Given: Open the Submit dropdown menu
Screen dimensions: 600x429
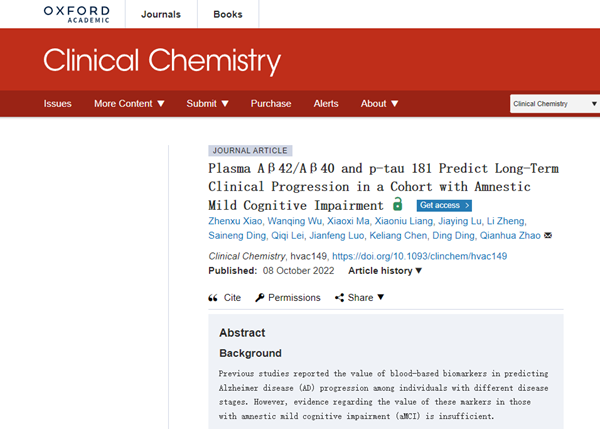Looking at the screenshot, I should (207, 104).
